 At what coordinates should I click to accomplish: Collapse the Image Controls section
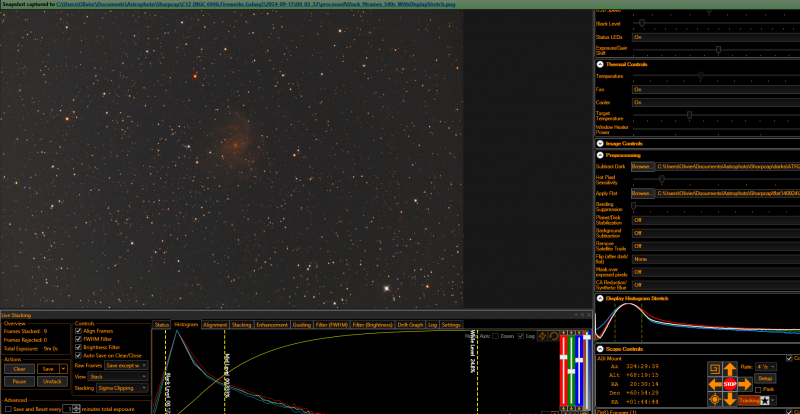click(x=600, y=143)
